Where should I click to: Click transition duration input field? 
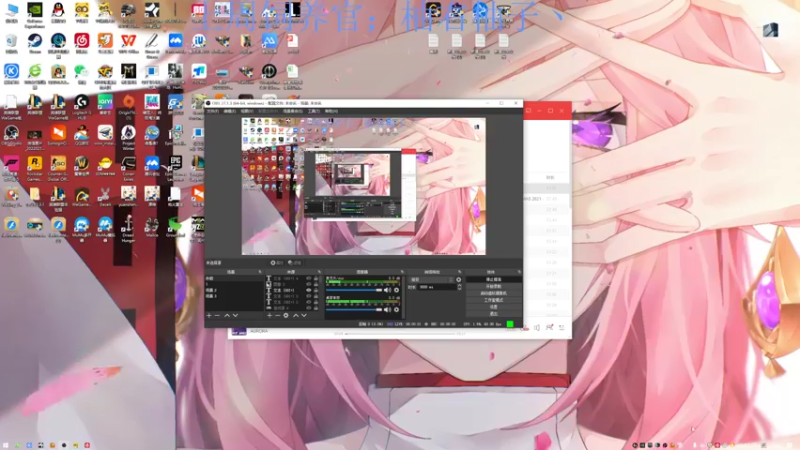click(437, 287)
